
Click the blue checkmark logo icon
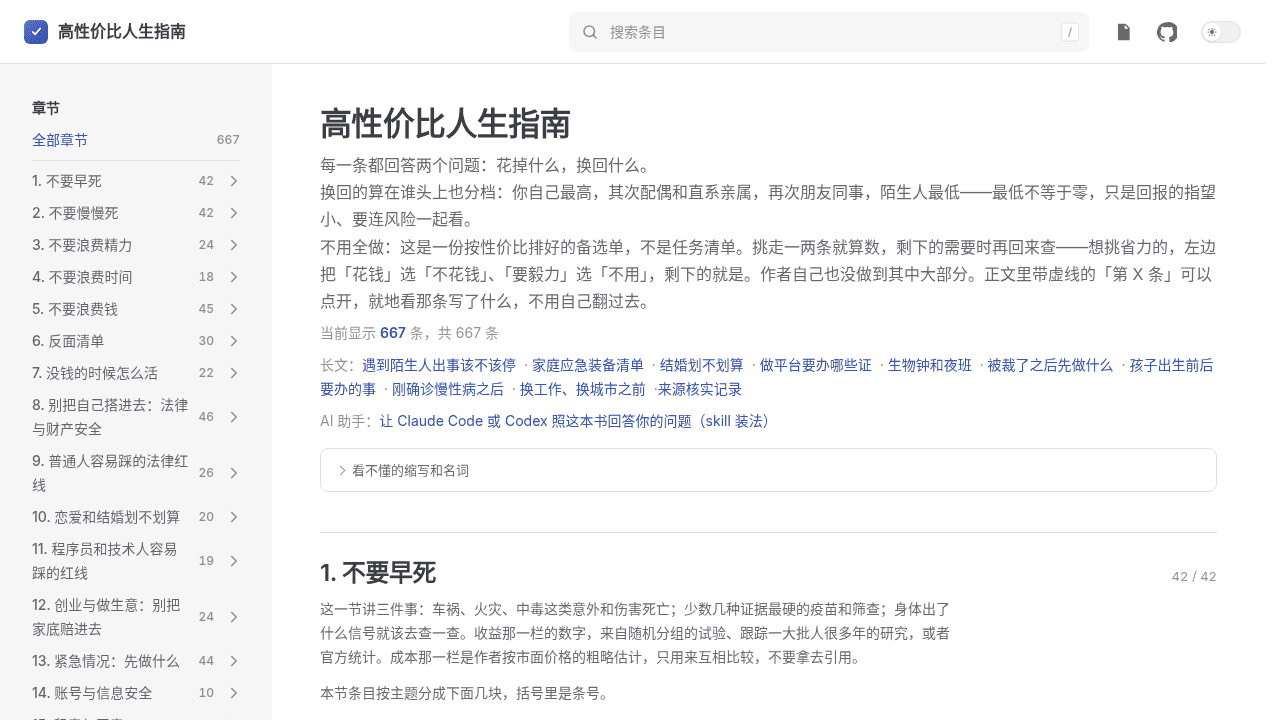click(x=36, y=32)
